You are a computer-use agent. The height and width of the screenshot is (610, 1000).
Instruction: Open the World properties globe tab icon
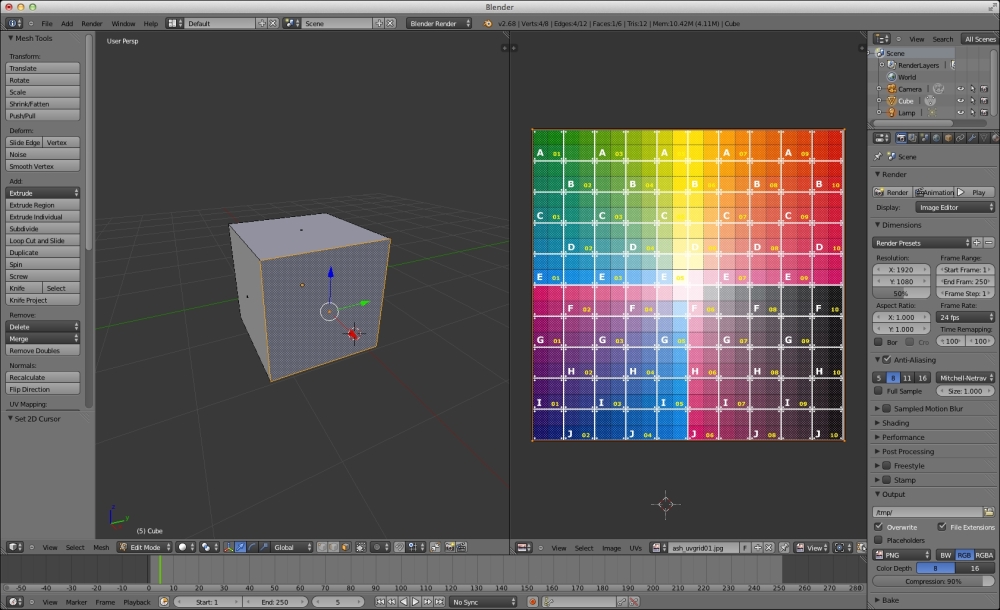click(936, 138)
